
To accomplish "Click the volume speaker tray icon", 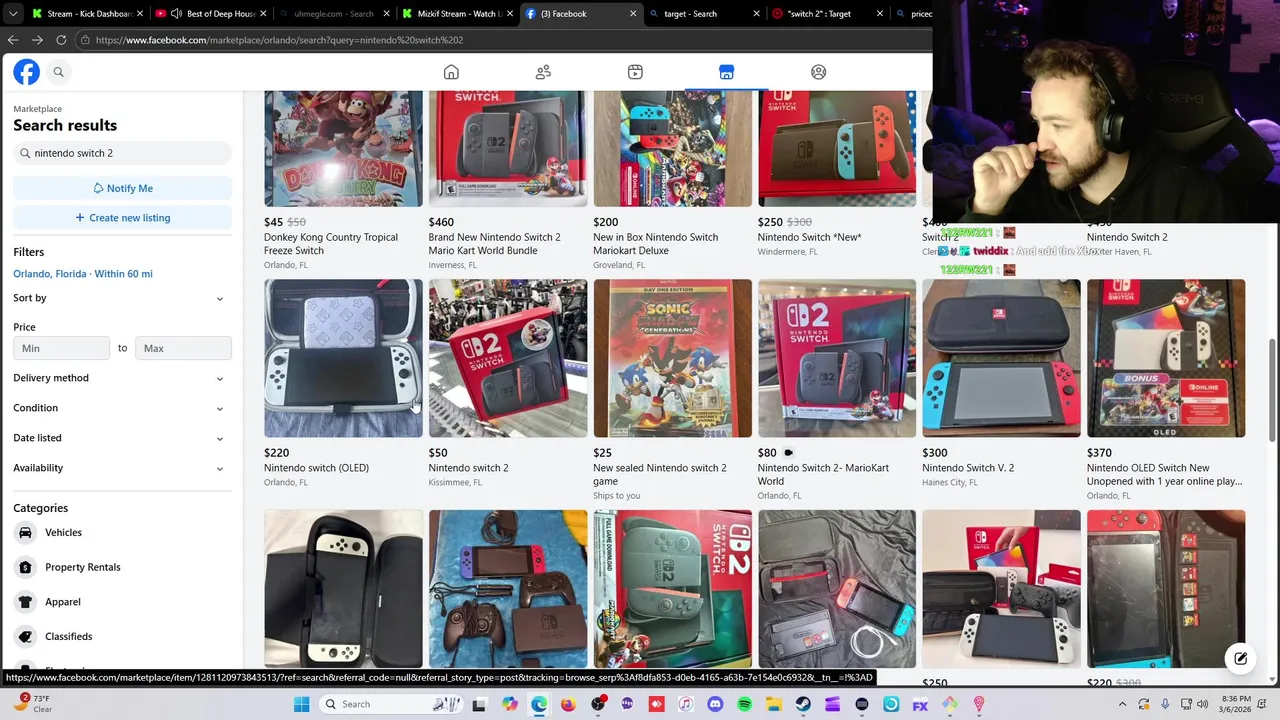I will pyautogui.click(x=1204, y=704).
